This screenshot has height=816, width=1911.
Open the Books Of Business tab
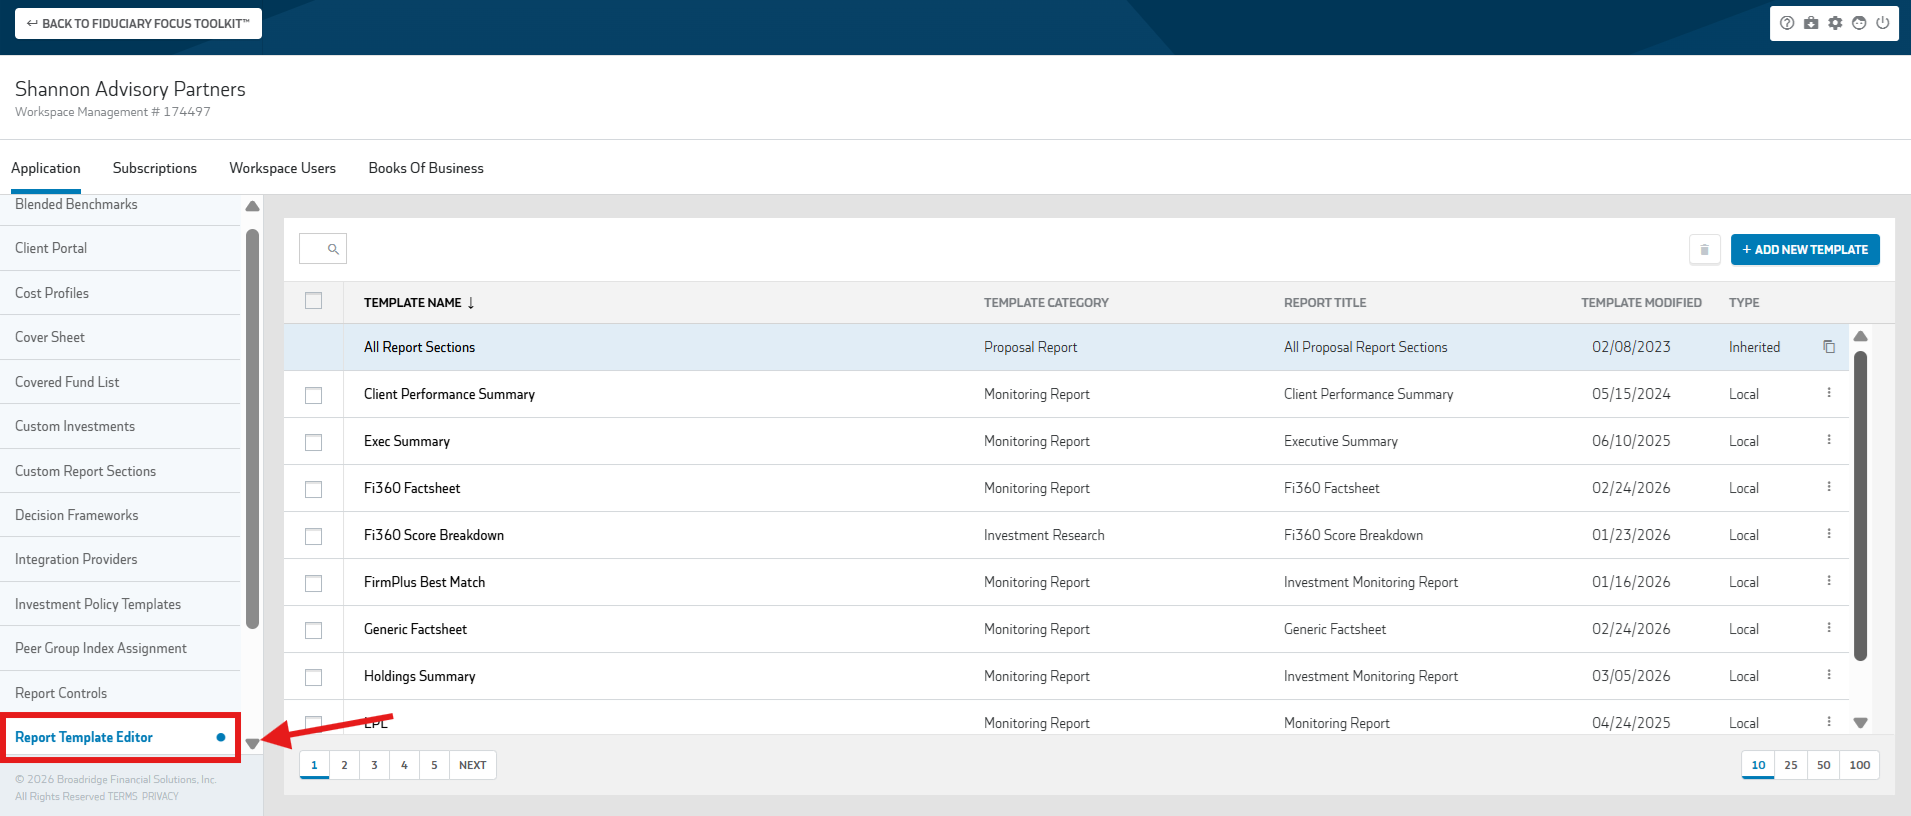point(426,168)
